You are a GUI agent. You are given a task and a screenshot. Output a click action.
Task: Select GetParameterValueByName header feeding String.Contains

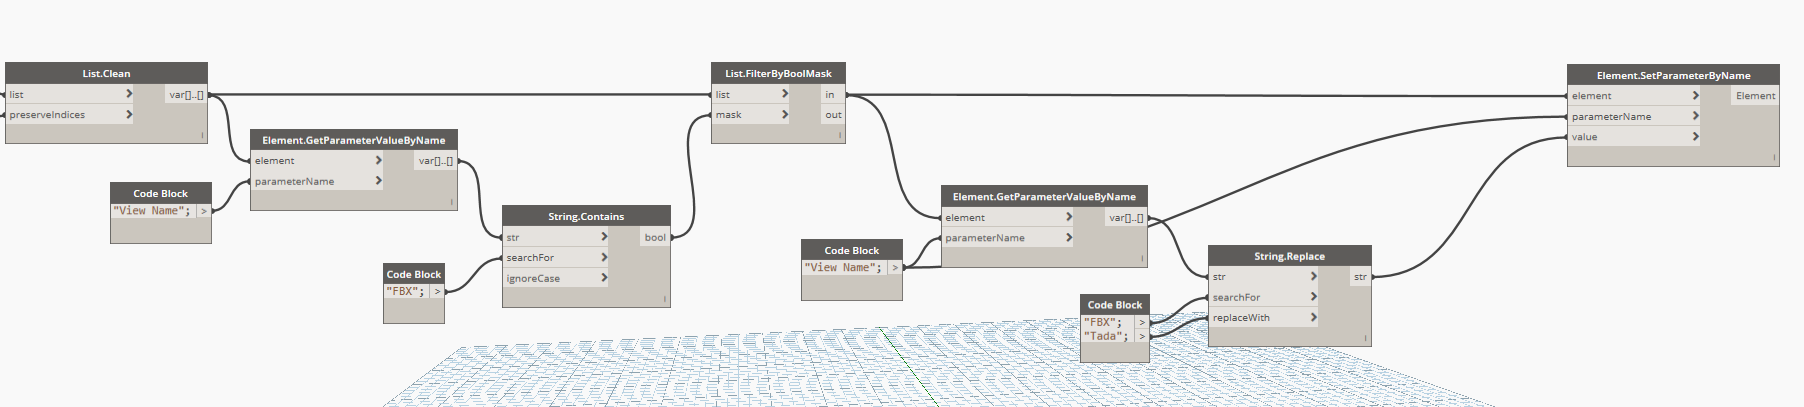tap(354, 140)
